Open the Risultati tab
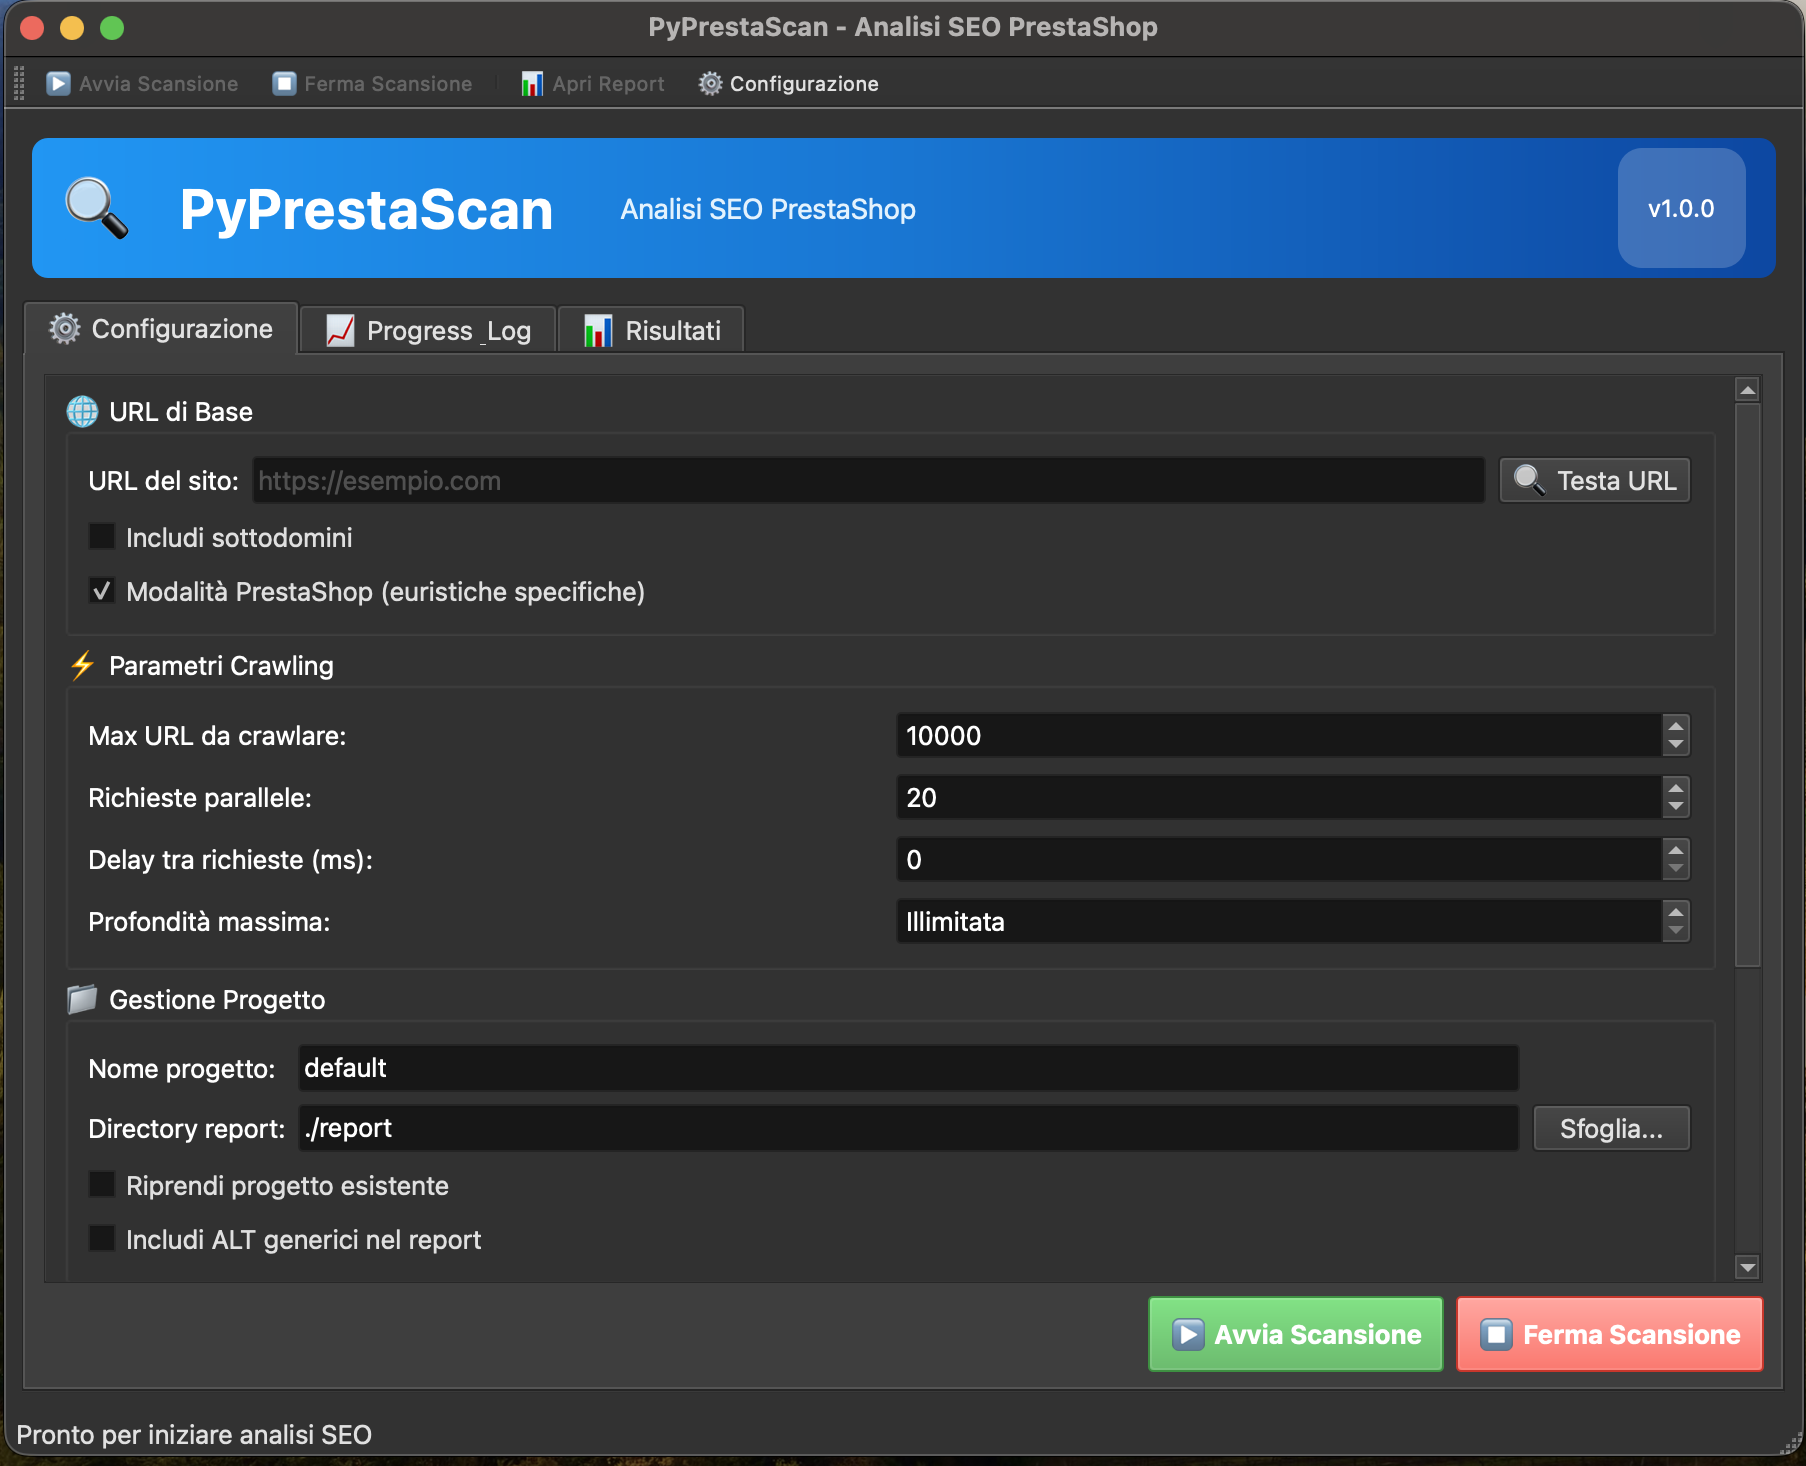Image resolution: width=1806 pixels, height=1466 pixels. pyautogui.click(x=651, y=329)
